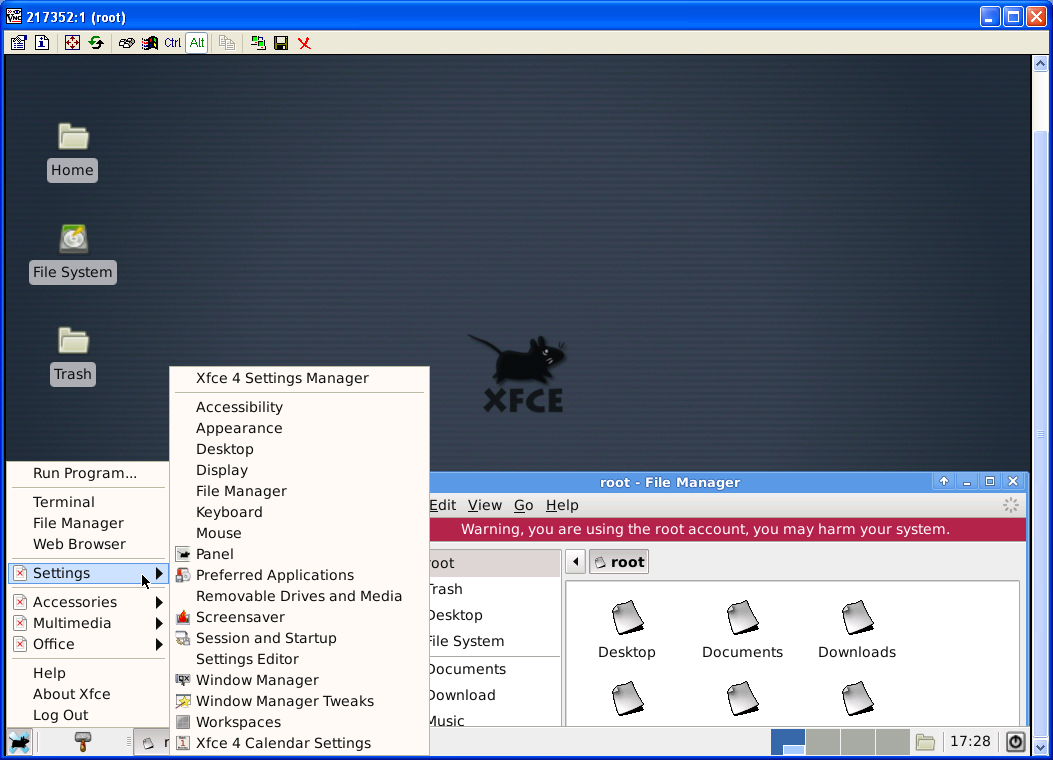Viewport: 1053px width, 760px height.
Task: Click the back arrow beside root path button
Action: coord(575,562)
